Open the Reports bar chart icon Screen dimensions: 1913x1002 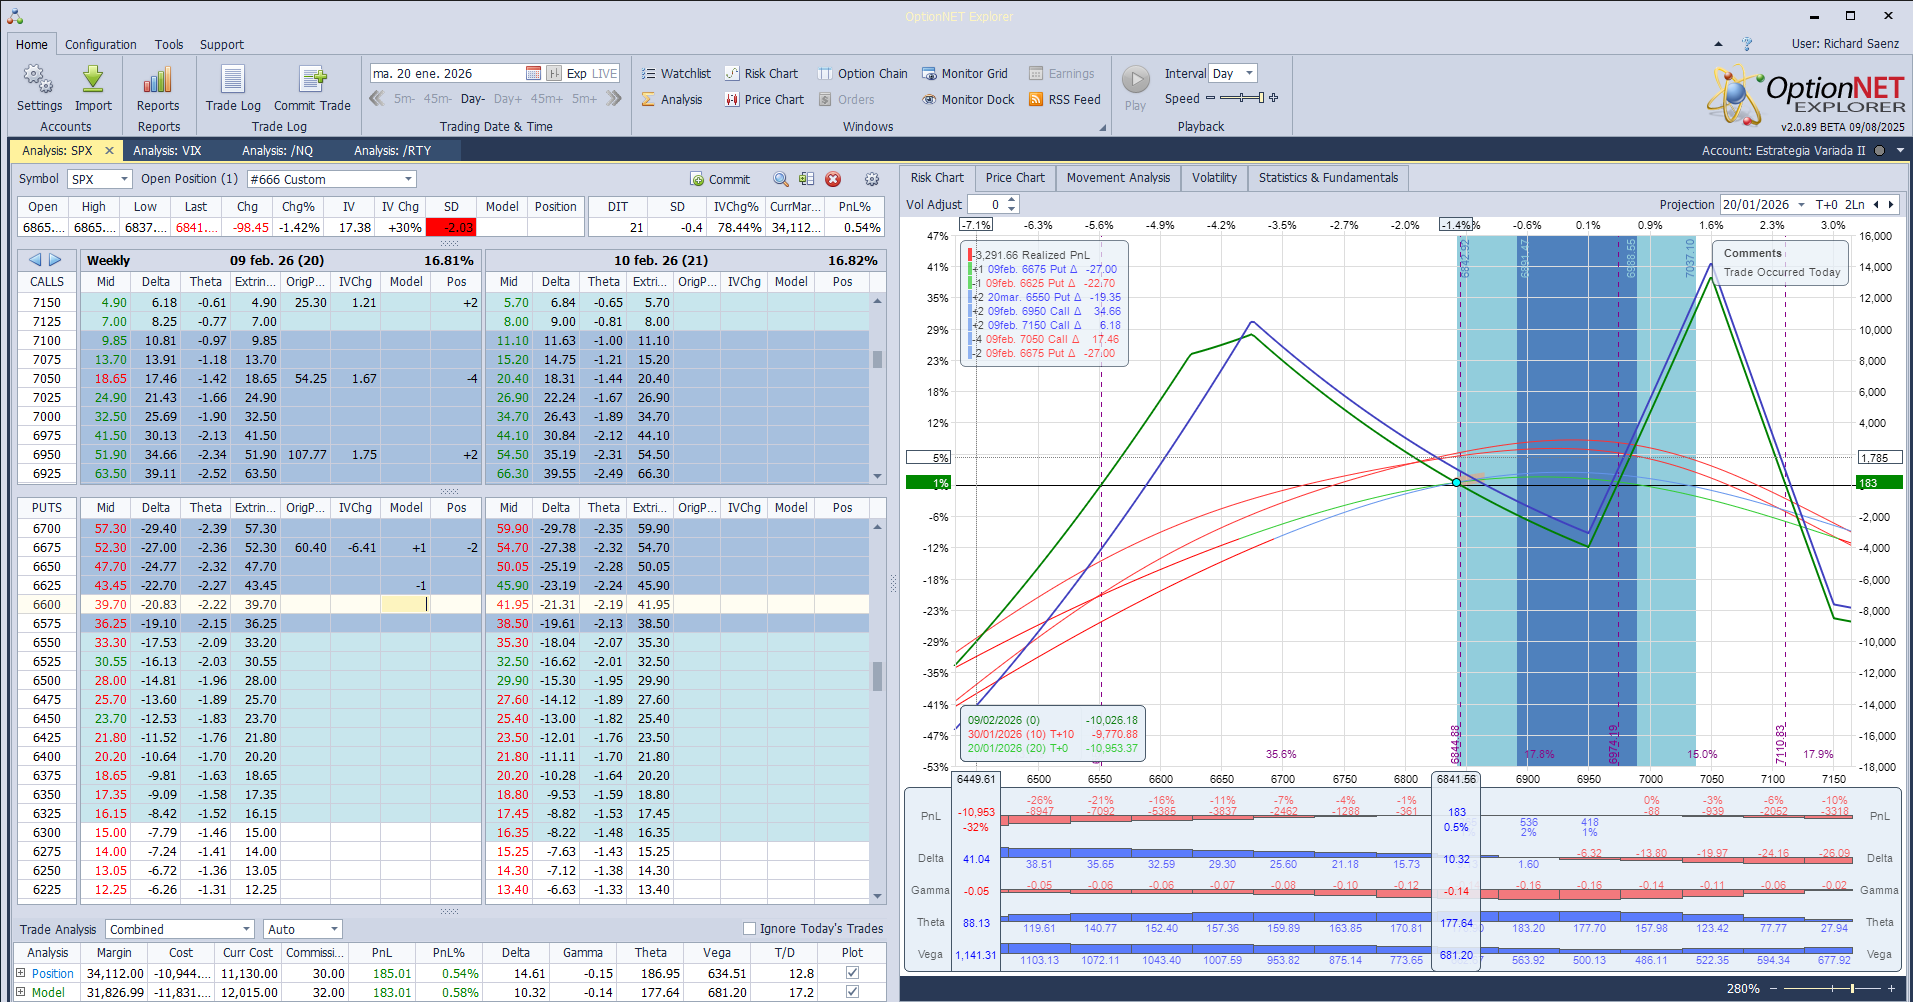pyautogui.click(x=158, y=88)
